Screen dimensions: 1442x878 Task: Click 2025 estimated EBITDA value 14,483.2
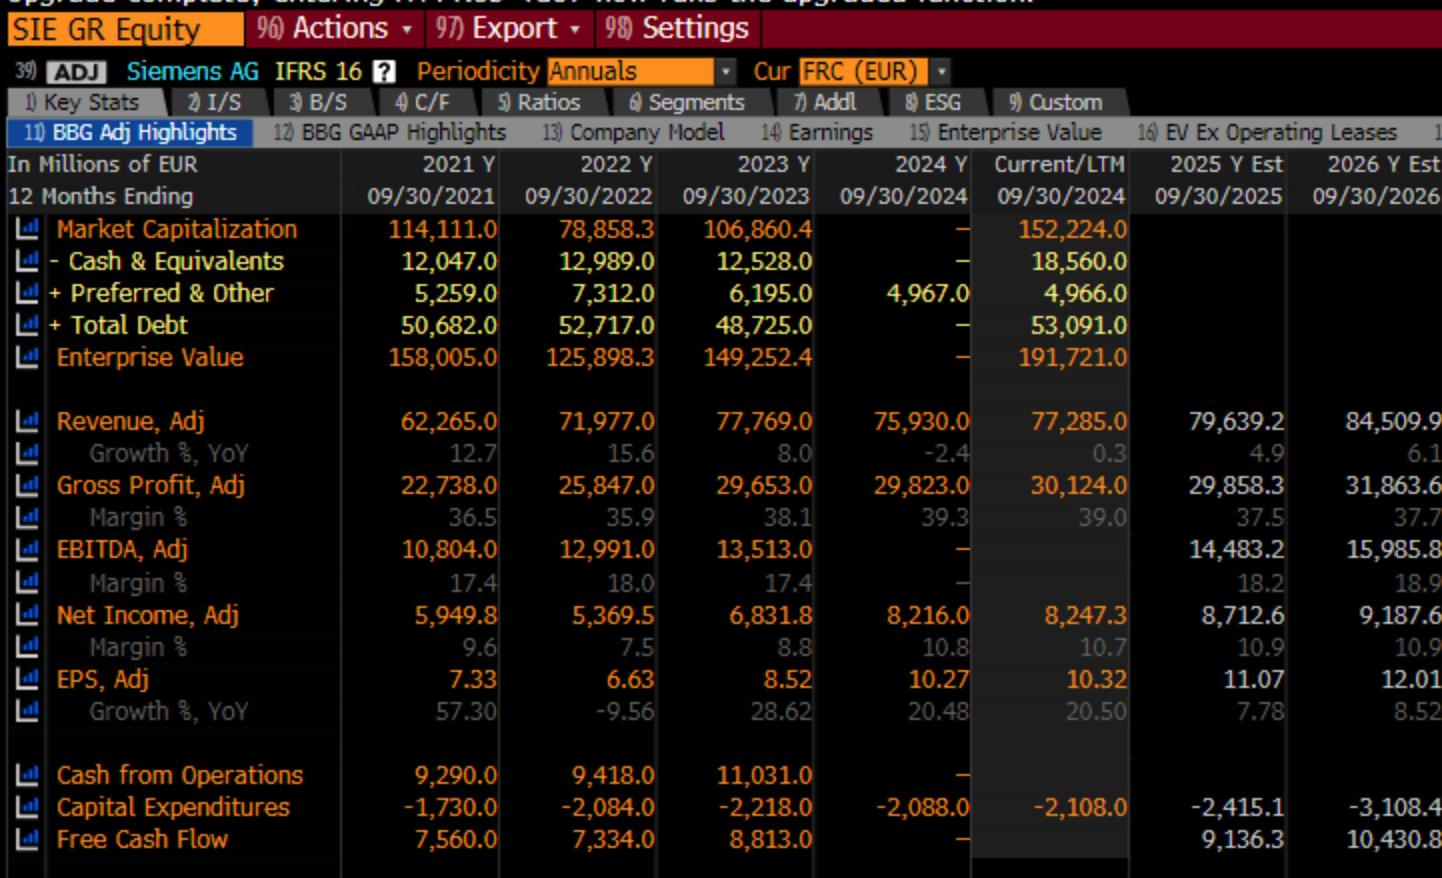point(1236,549)
